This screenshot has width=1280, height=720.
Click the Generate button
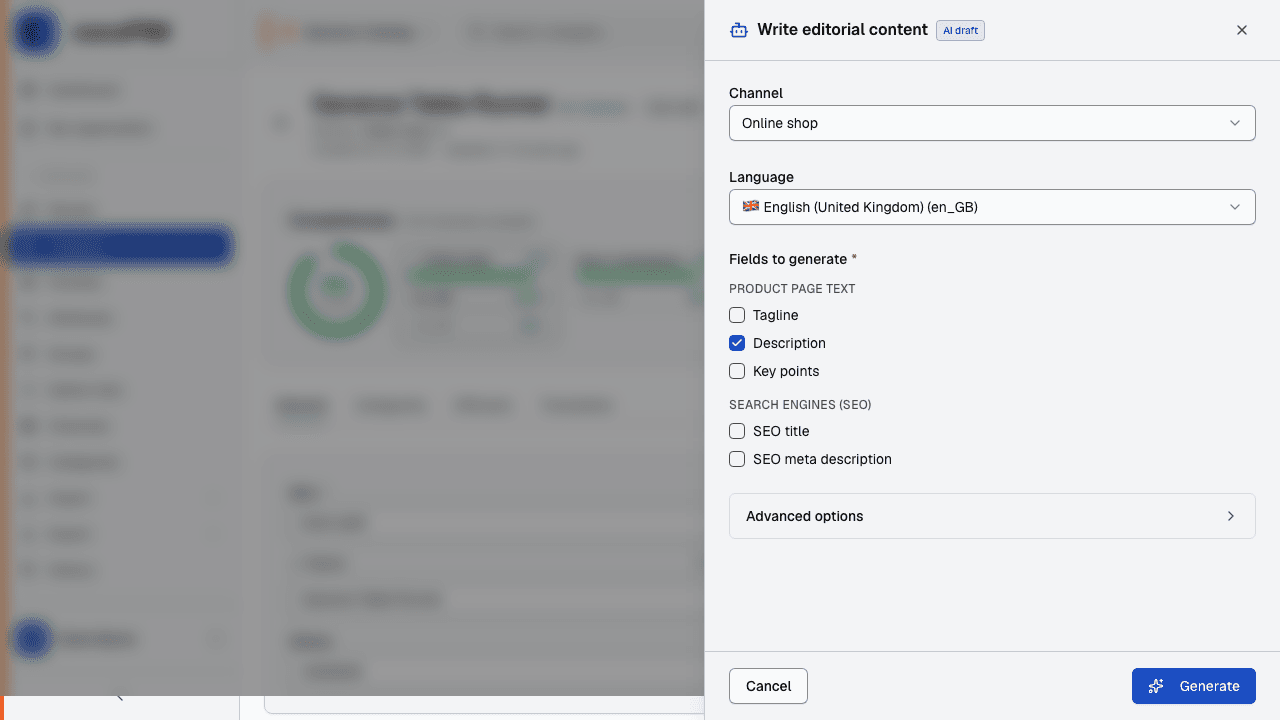pos(1193,686)
